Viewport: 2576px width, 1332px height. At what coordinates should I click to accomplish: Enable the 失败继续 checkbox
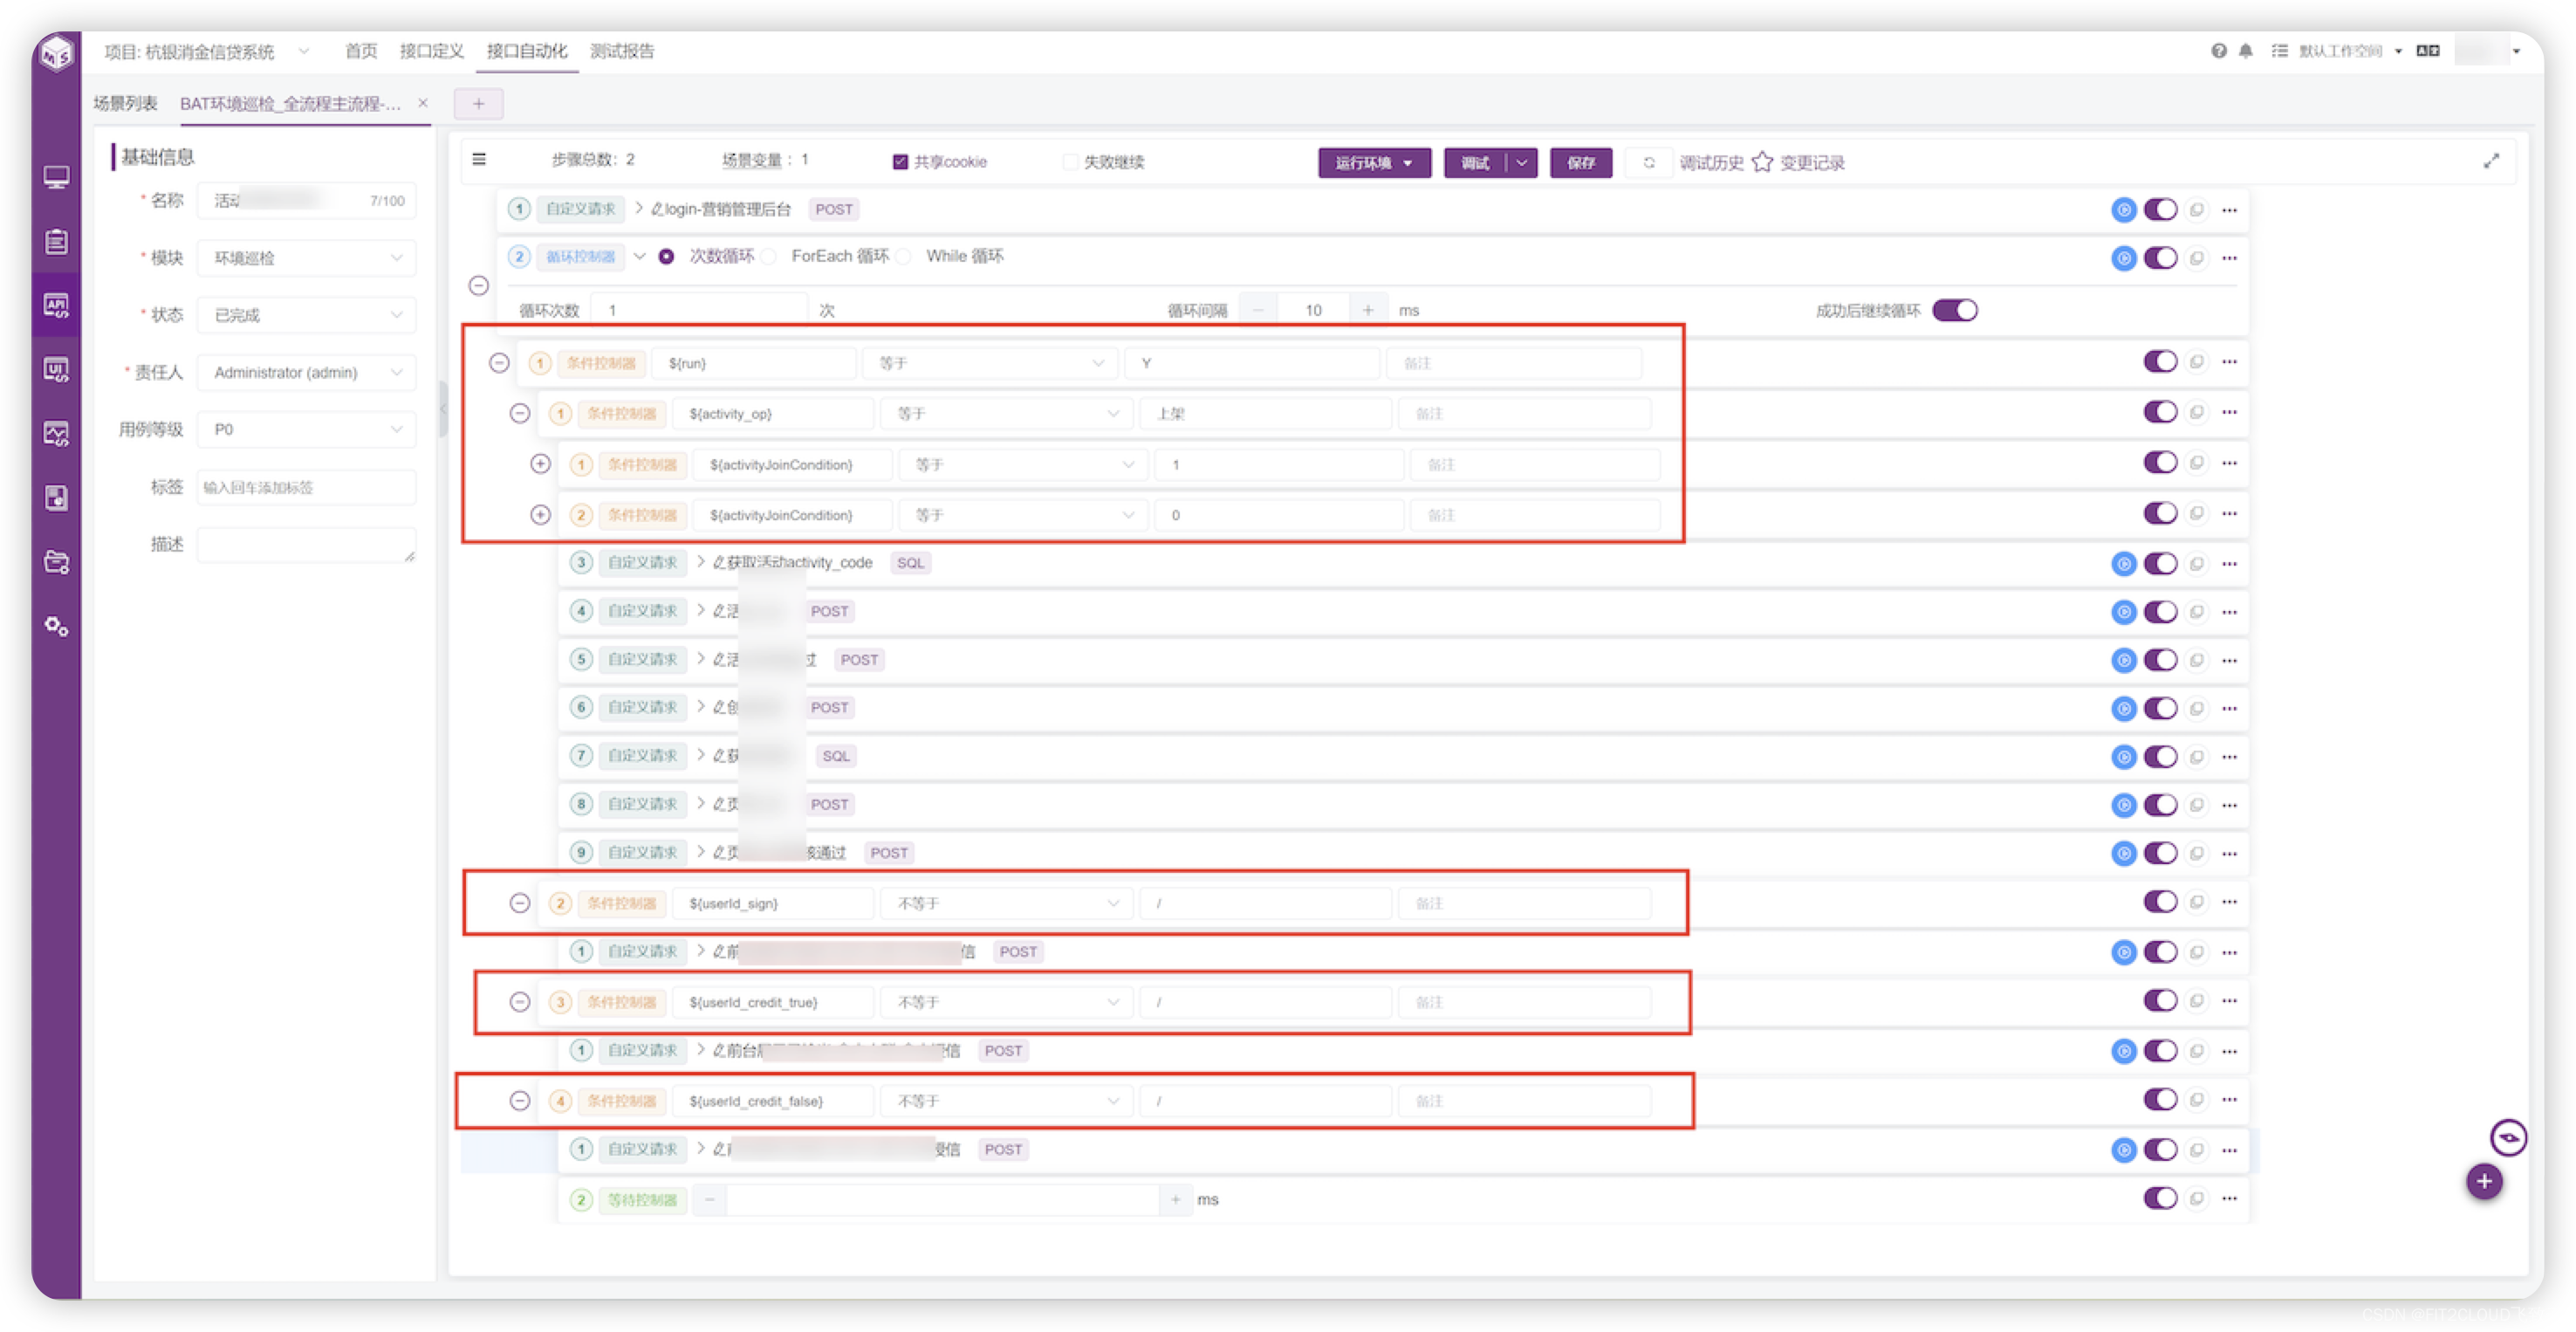(x=1070, y=162)
